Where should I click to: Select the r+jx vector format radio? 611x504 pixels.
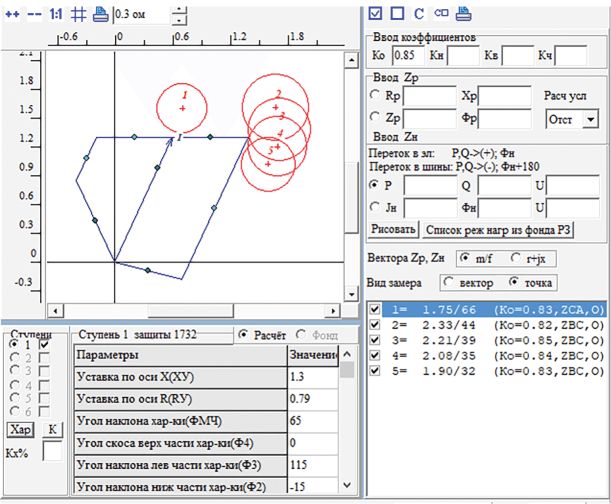click(516, 258)
